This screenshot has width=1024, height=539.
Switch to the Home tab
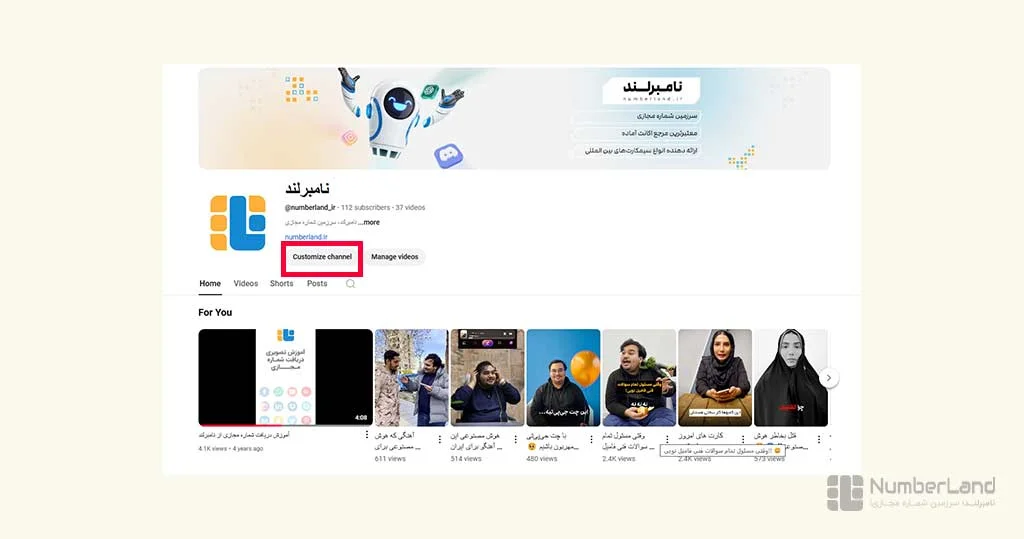[x=210, y=284]
